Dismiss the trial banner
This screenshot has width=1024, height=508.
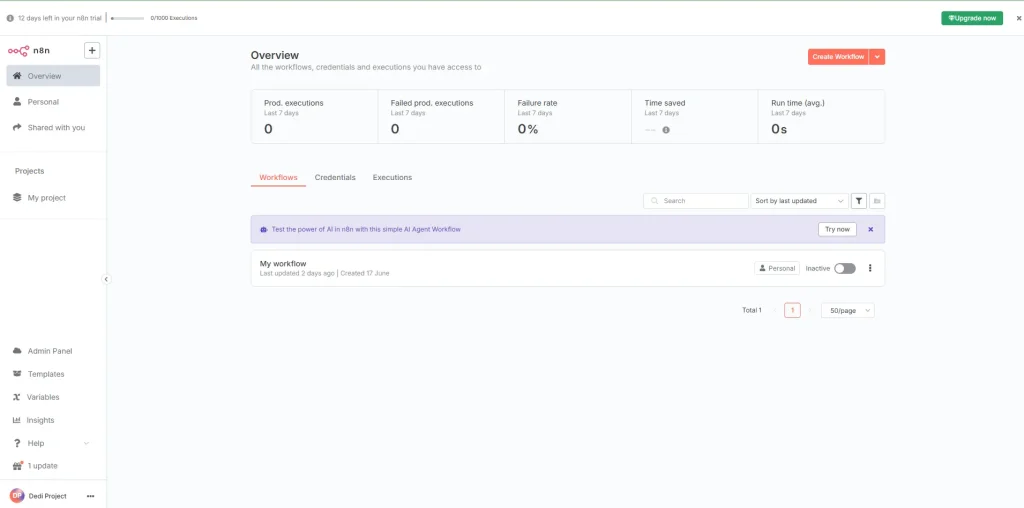tap(1019, 18)
